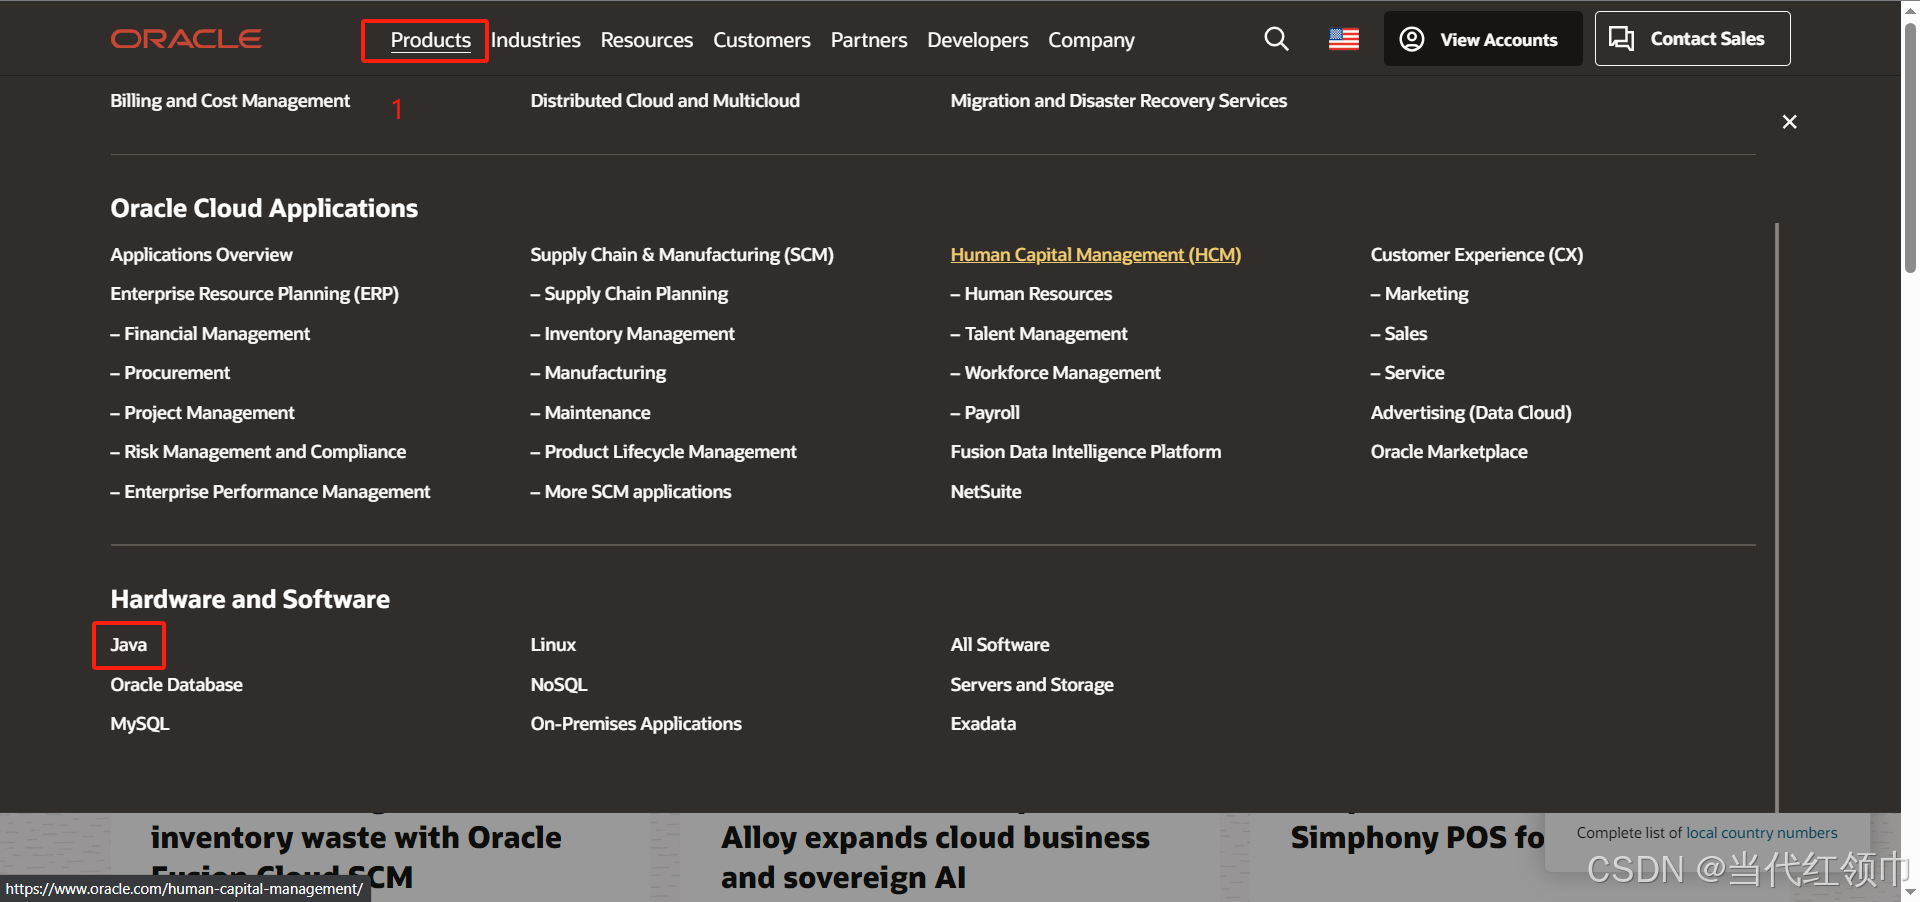1920x902 pixels.
Task: Select the Sales link under CX
Action: [x=1398, y=334]
